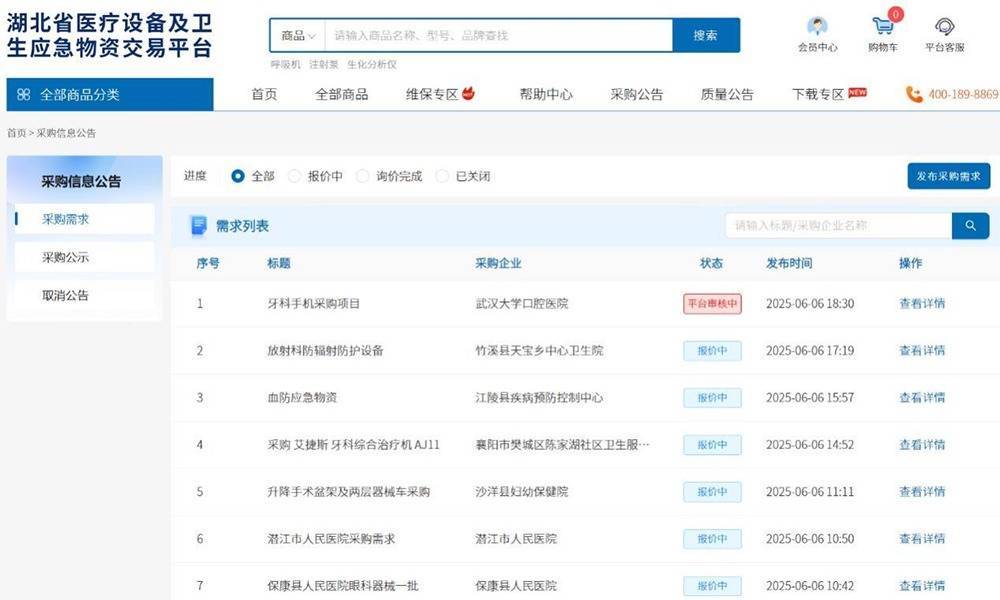Click company 竹溪县天宝乡中心卫生院

539,351
